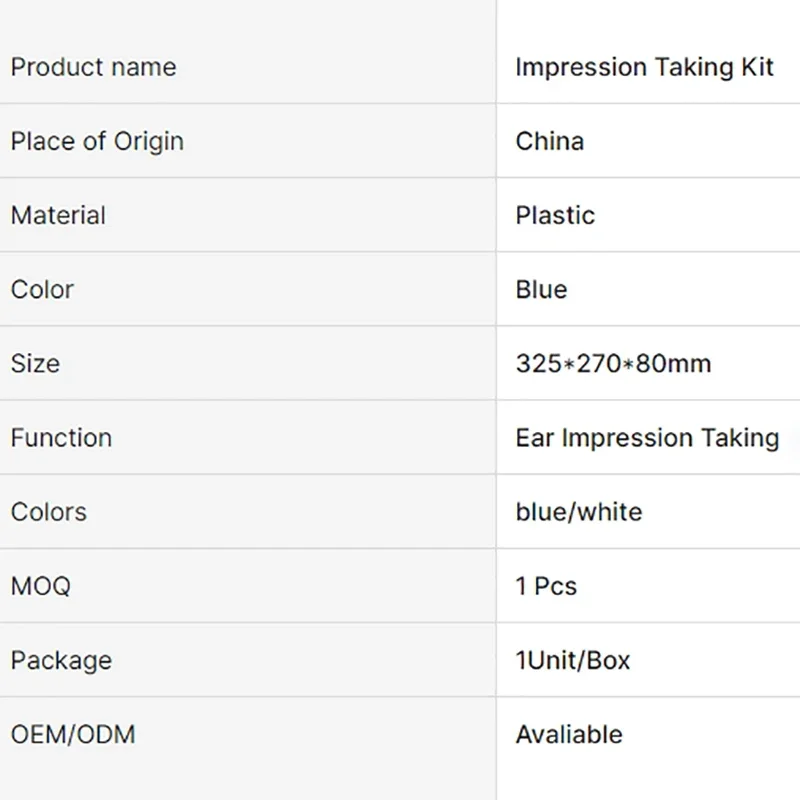Screen dimensions: 800x800
Task: Click the MOQ label
Action: [41, 586]
